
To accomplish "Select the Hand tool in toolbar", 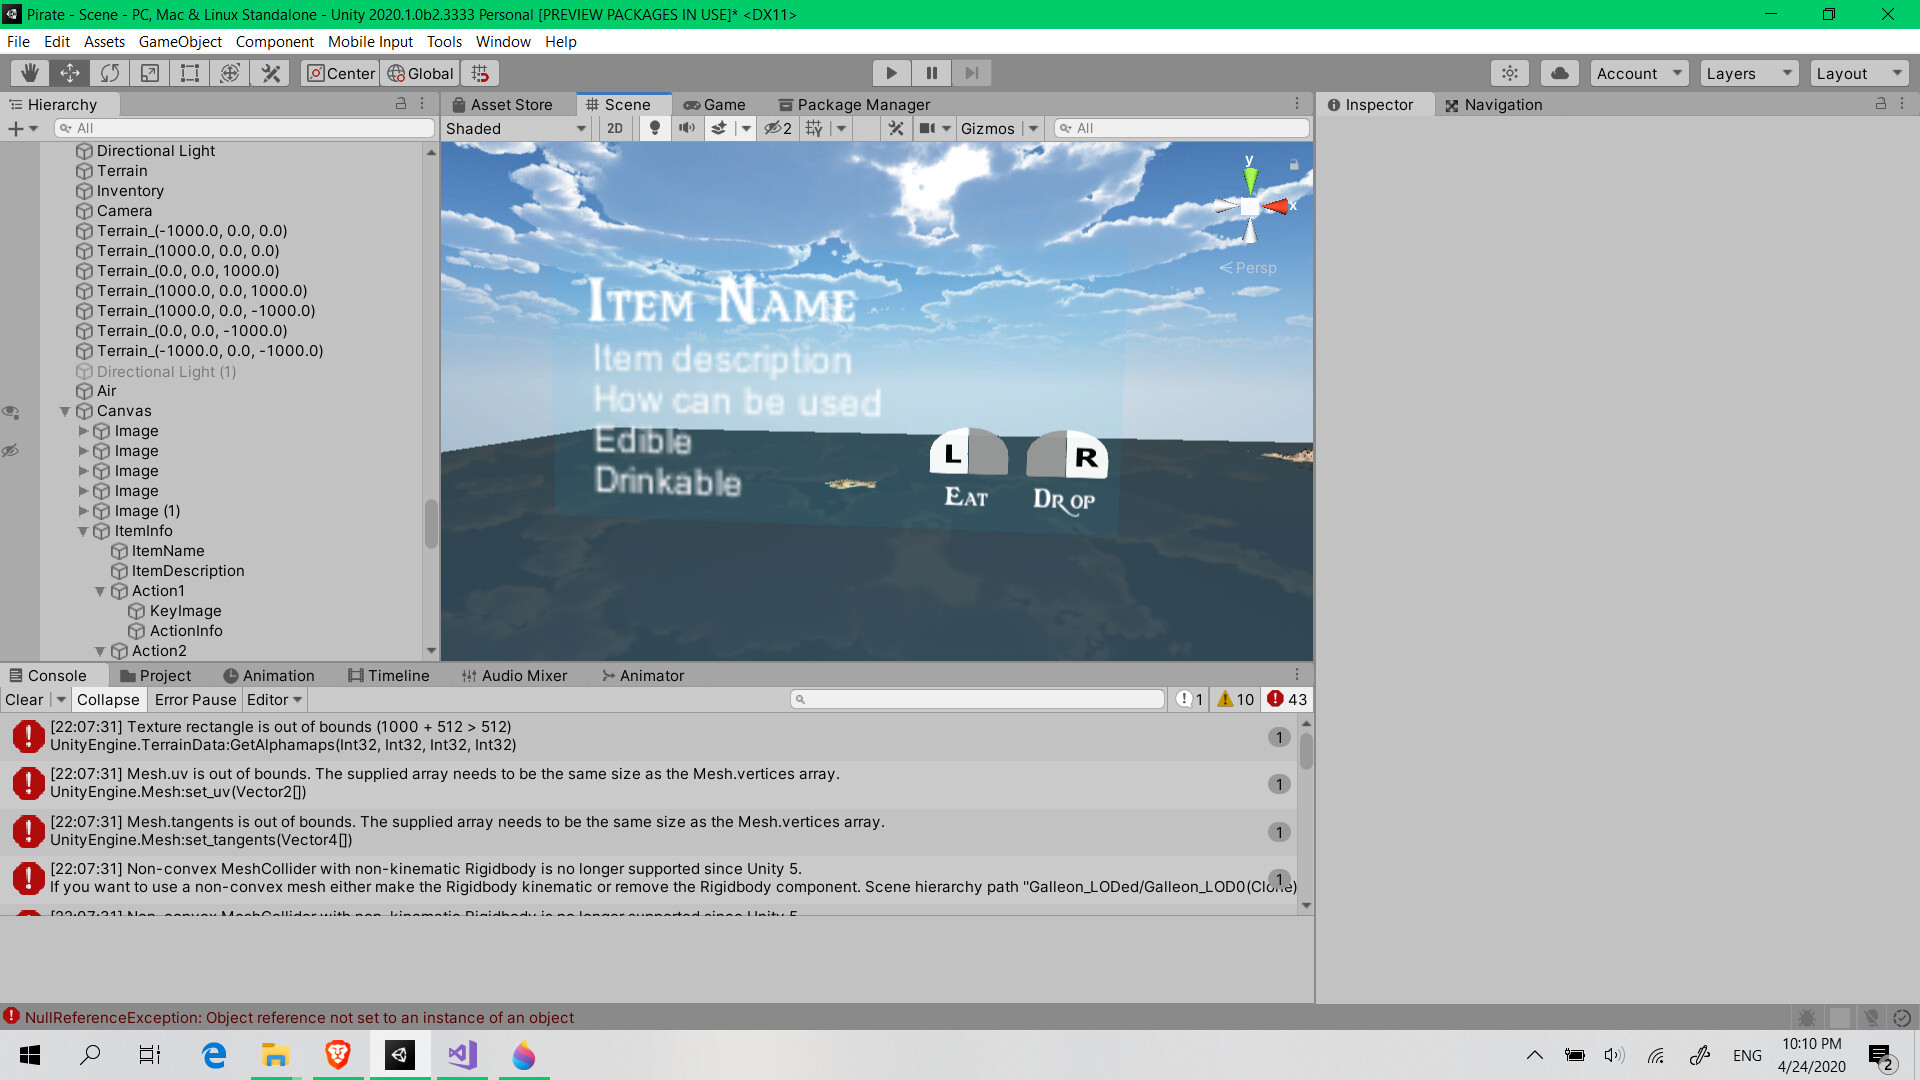I will click(x=30, y=73).
